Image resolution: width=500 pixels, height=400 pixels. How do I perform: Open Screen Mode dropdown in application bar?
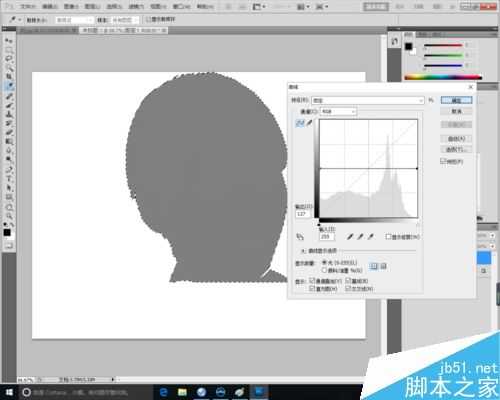click(322, 7)
